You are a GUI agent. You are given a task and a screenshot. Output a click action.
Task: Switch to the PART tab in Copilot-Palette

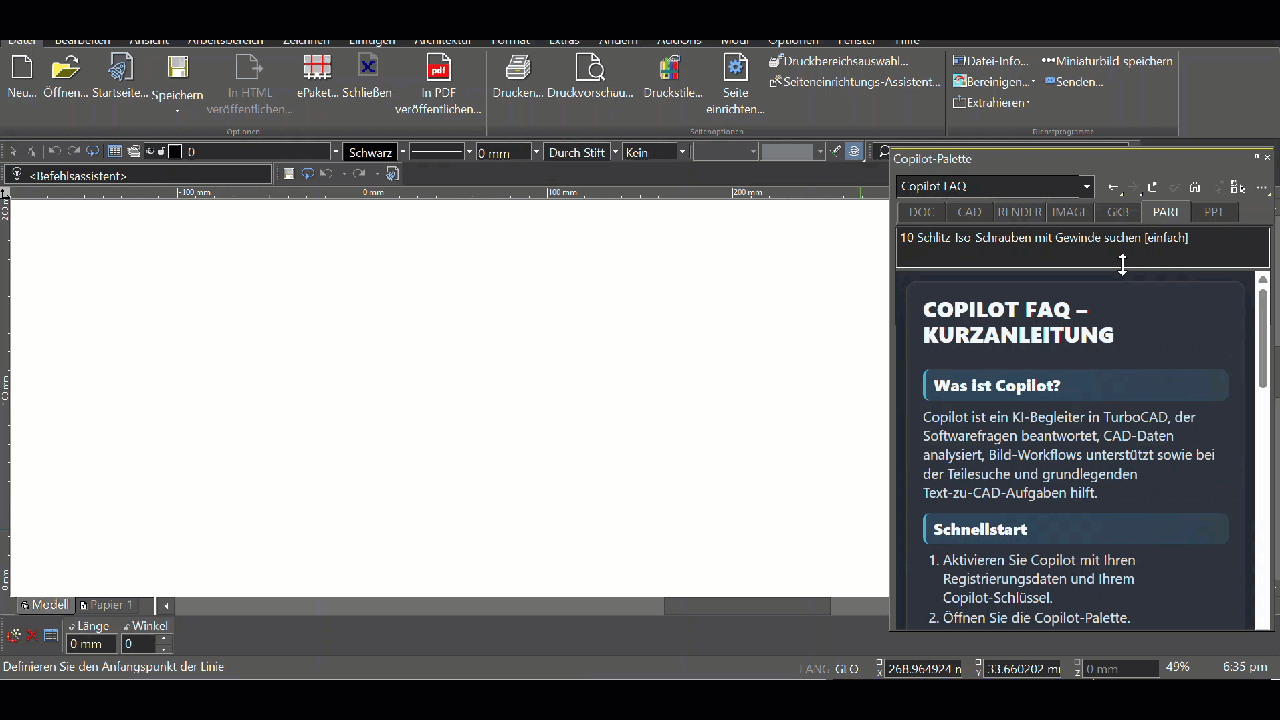coord(1165,212)
